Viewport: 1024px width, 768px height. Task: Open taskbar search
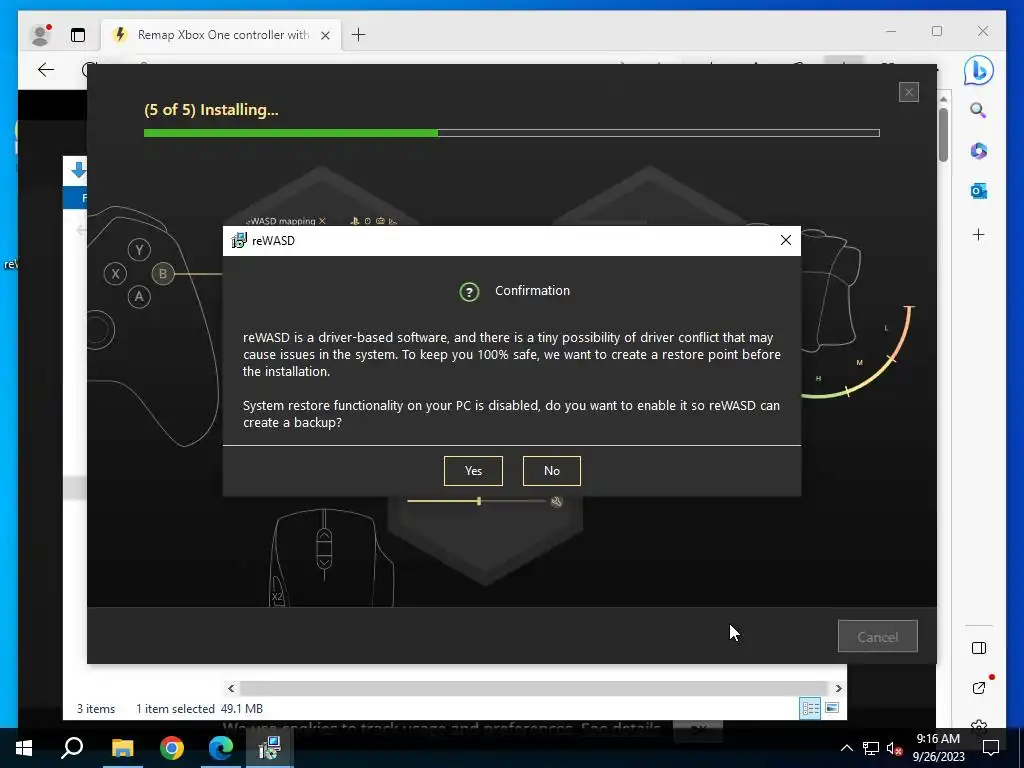pos(72,748)
